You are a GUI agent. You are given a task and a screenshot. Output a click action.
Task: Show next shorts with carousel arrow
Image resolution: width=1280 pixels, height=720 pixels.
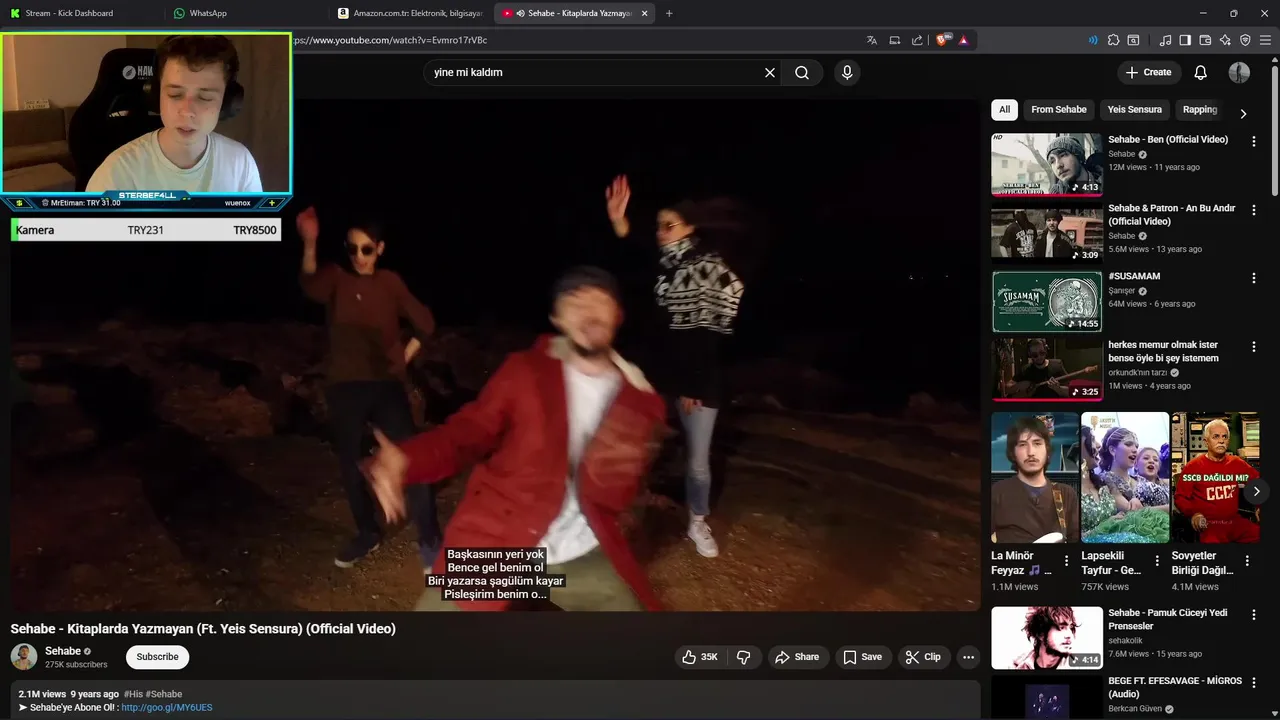click(1256, 491)
